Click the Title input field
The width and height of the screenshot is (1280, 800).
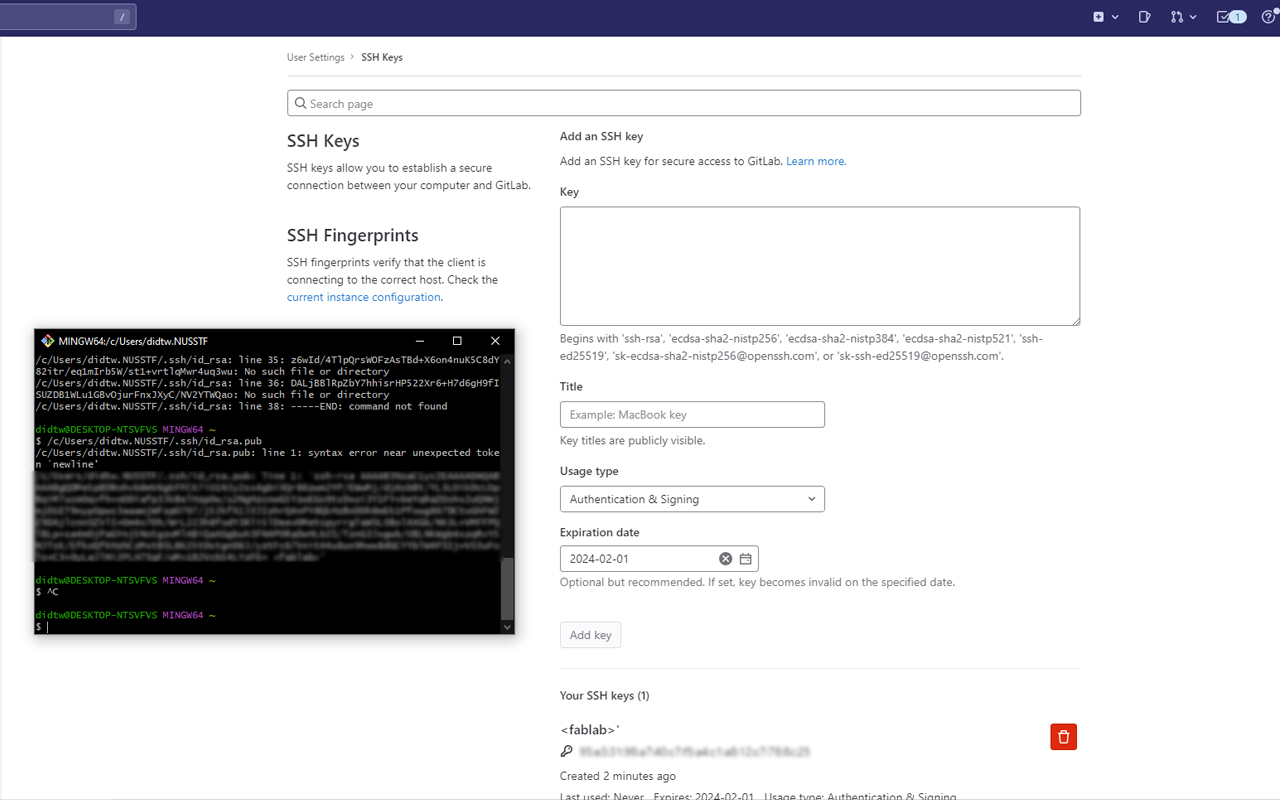pos(692,414)
